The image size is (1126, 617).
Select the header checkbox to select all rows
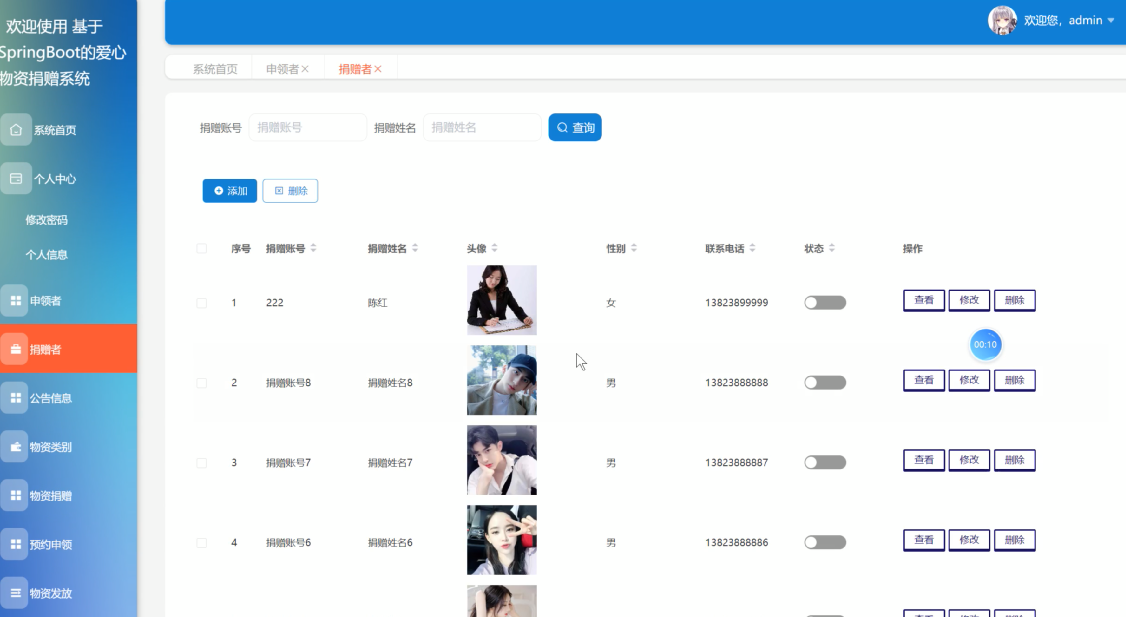(201, 248)
